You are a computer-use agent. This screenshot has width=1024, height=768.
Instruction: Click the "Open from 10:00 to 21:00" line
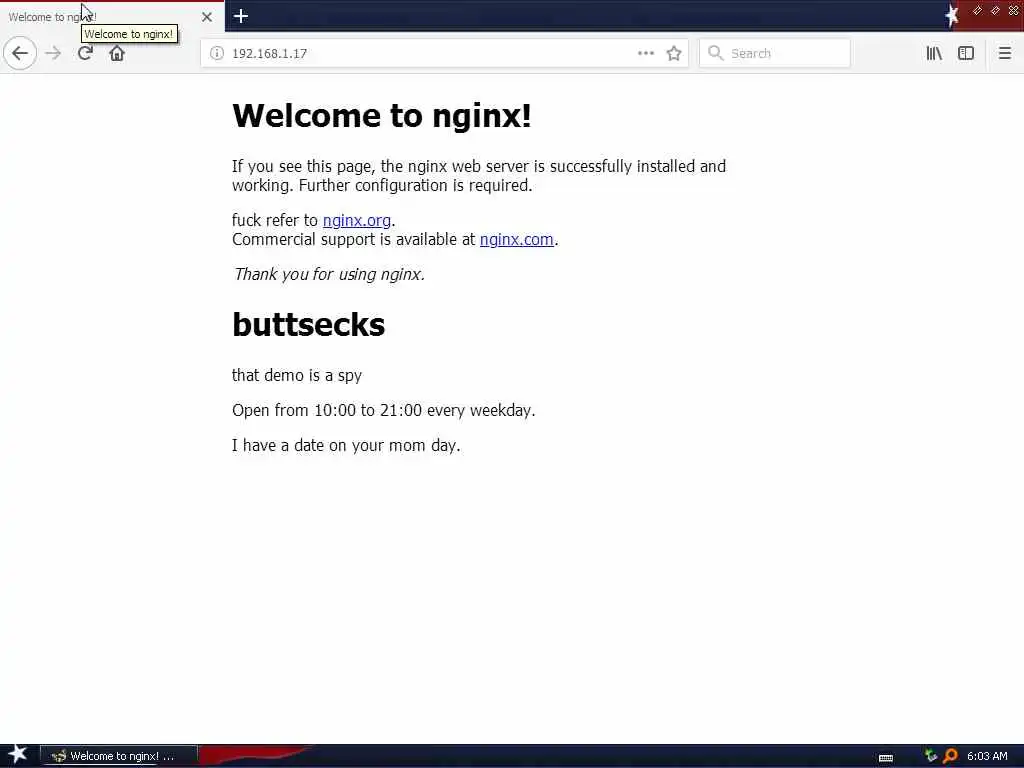(383, 410)
